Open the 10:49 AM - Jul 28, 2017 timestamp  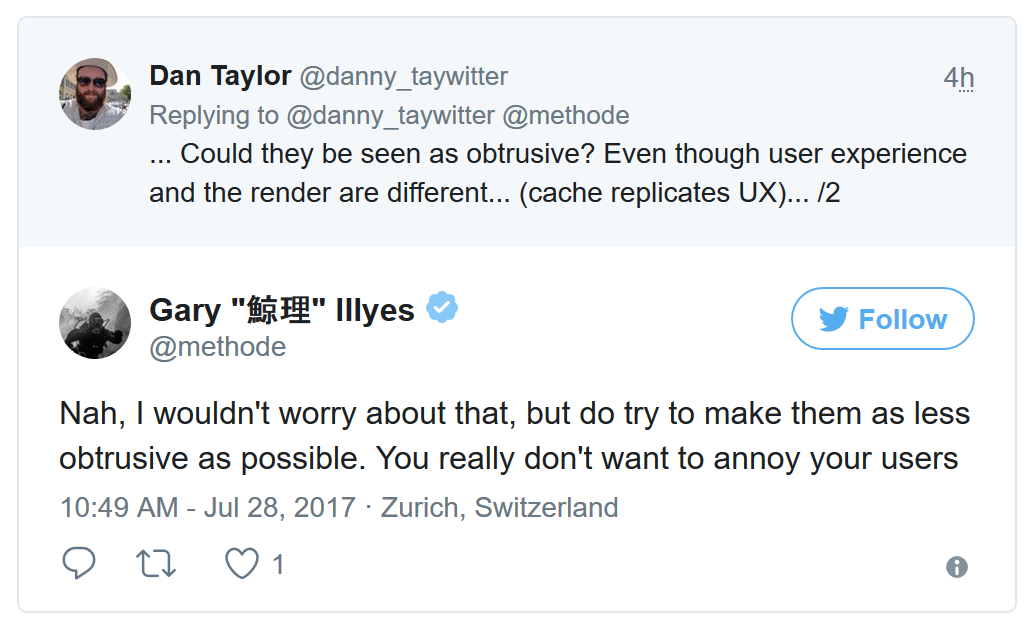207,507
